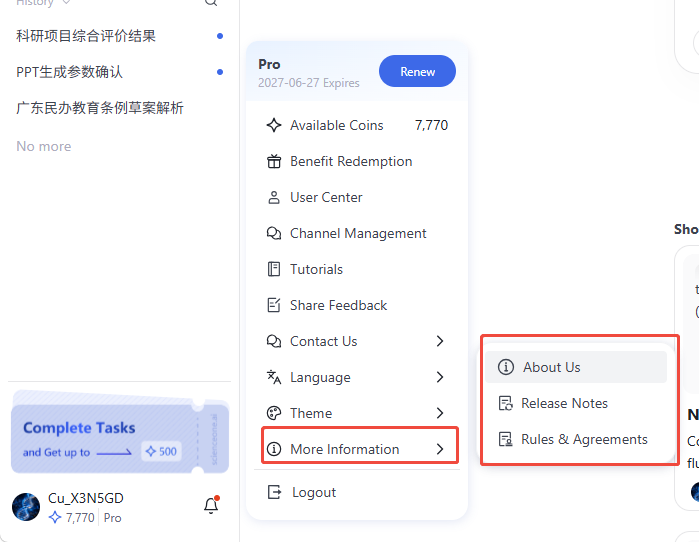Viewport: 699px width, 542px height.
Task: Click the 500 coins reward badge
Action: pyautogui.click(x=161, y=452)
